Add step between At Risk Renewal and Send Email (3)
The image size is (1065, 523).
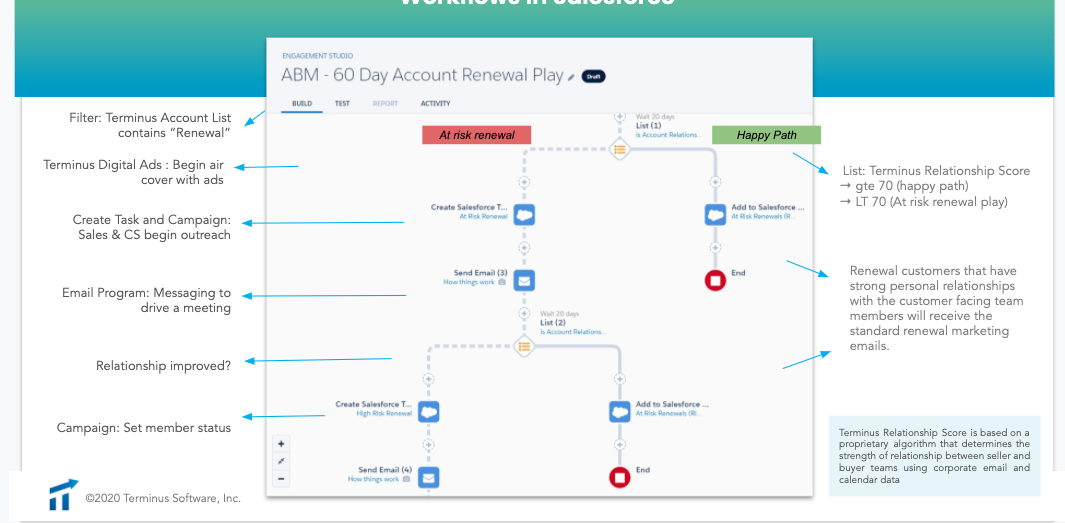[524, 247]
